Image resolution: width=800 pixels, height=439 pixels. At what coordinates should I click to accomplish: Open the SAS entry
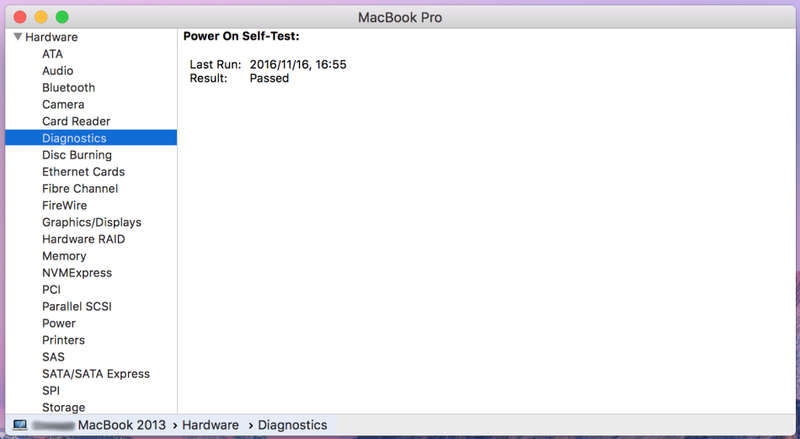coord(54,357)
